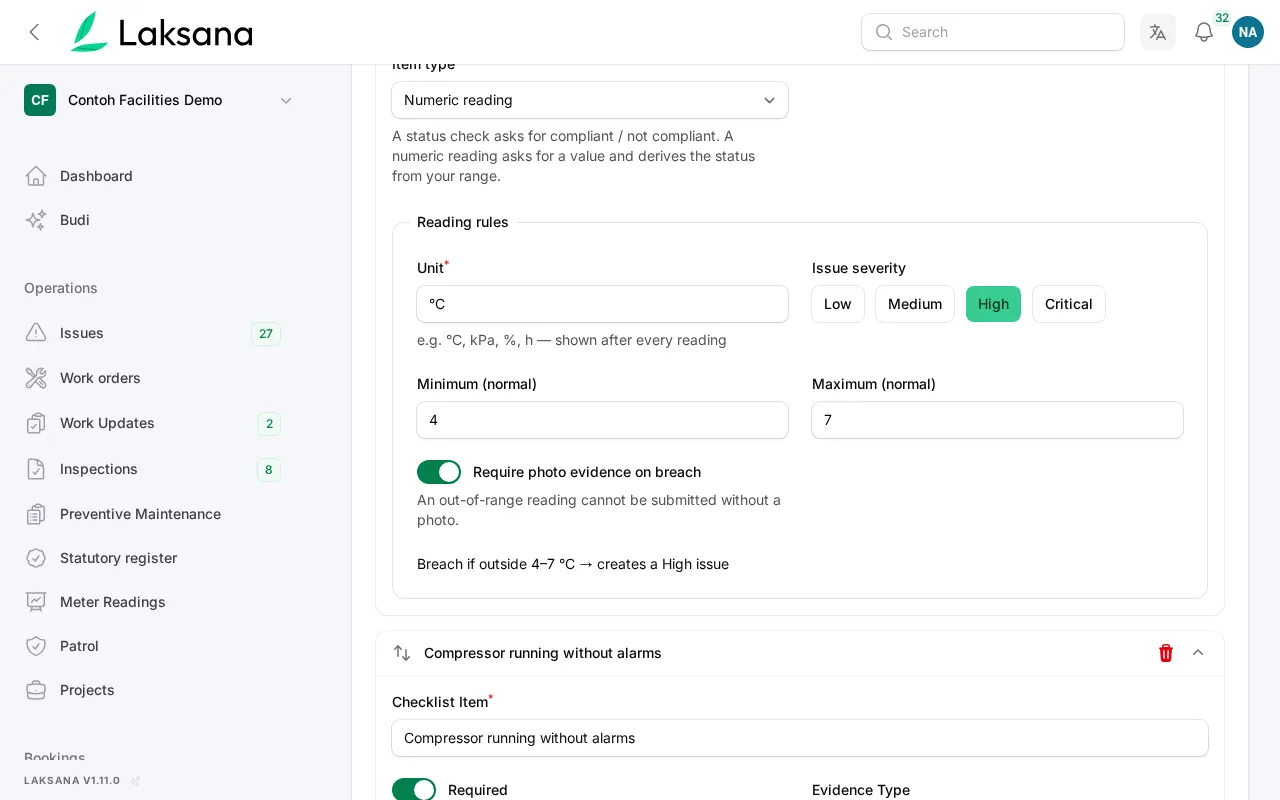Toggle the Required switch
Image resolution: width=1280 pixels, height=800 pixels.
[414, 790]
